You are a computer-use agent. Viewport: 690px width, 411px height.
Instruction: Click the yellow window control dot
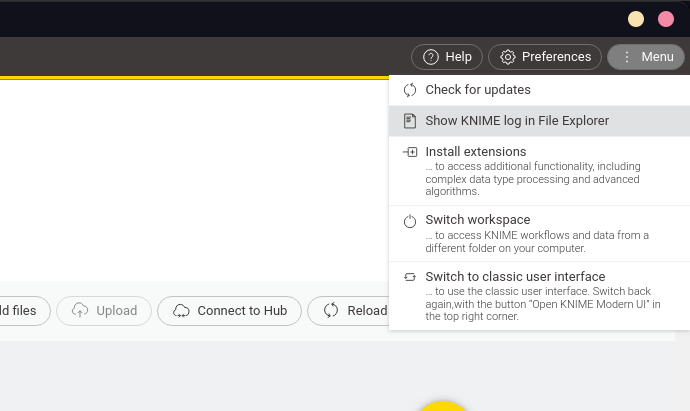[x=636, y=19]
